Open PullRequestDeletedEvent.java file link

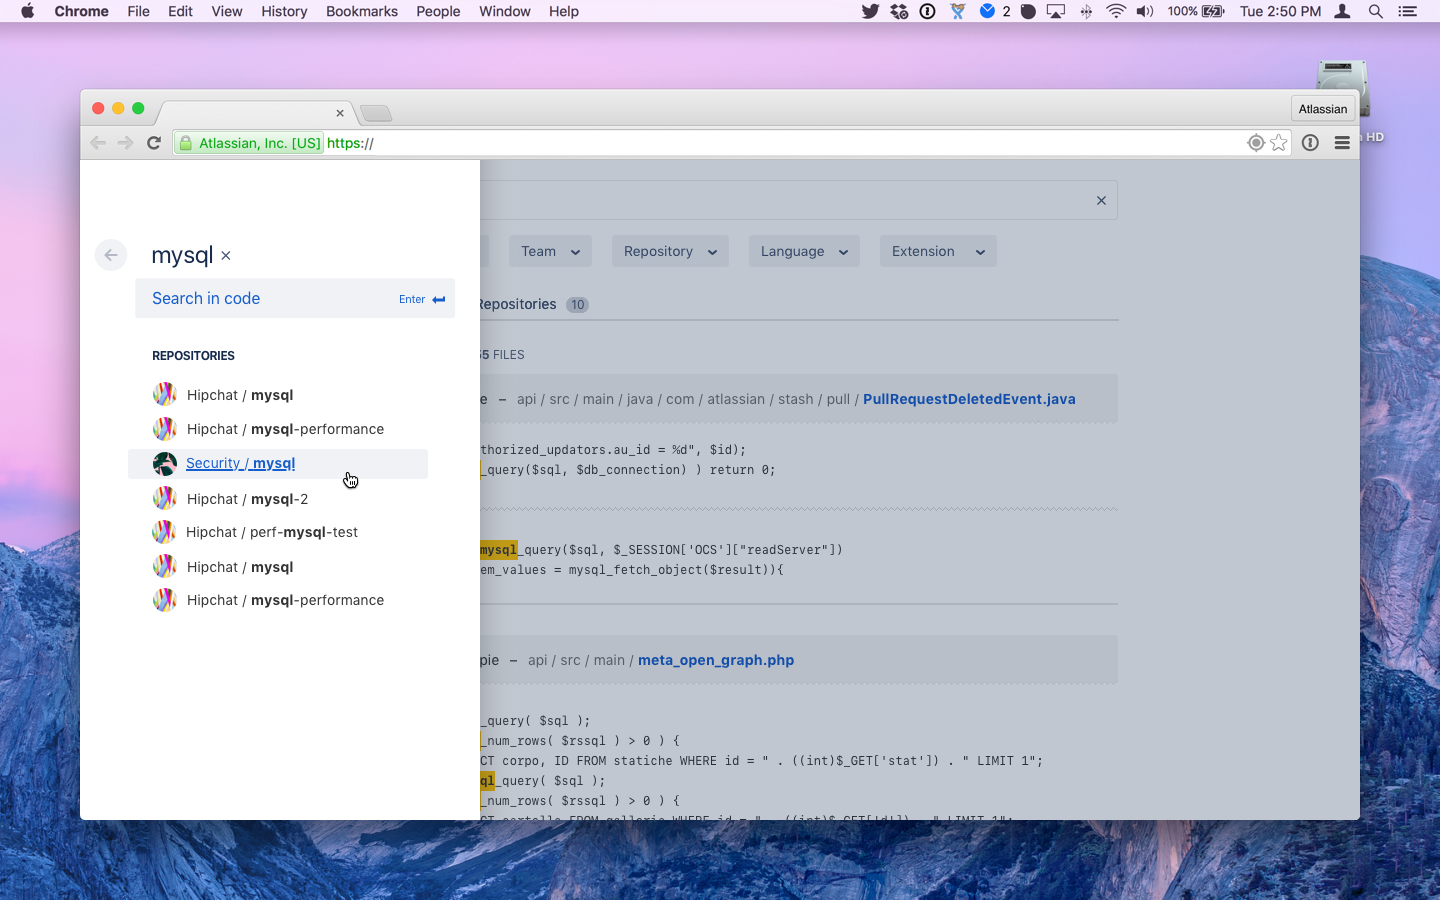click(969, 399)
